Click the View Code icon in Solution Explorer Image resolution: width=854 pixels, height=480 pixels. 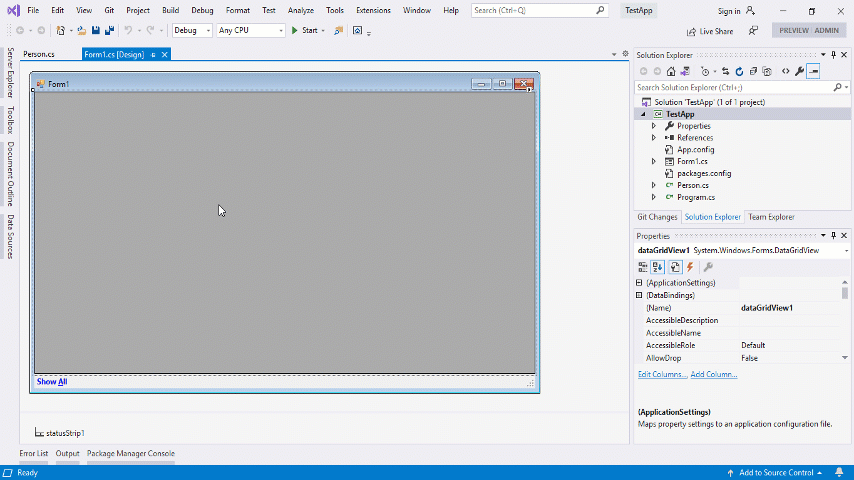(x=785, y=71)
